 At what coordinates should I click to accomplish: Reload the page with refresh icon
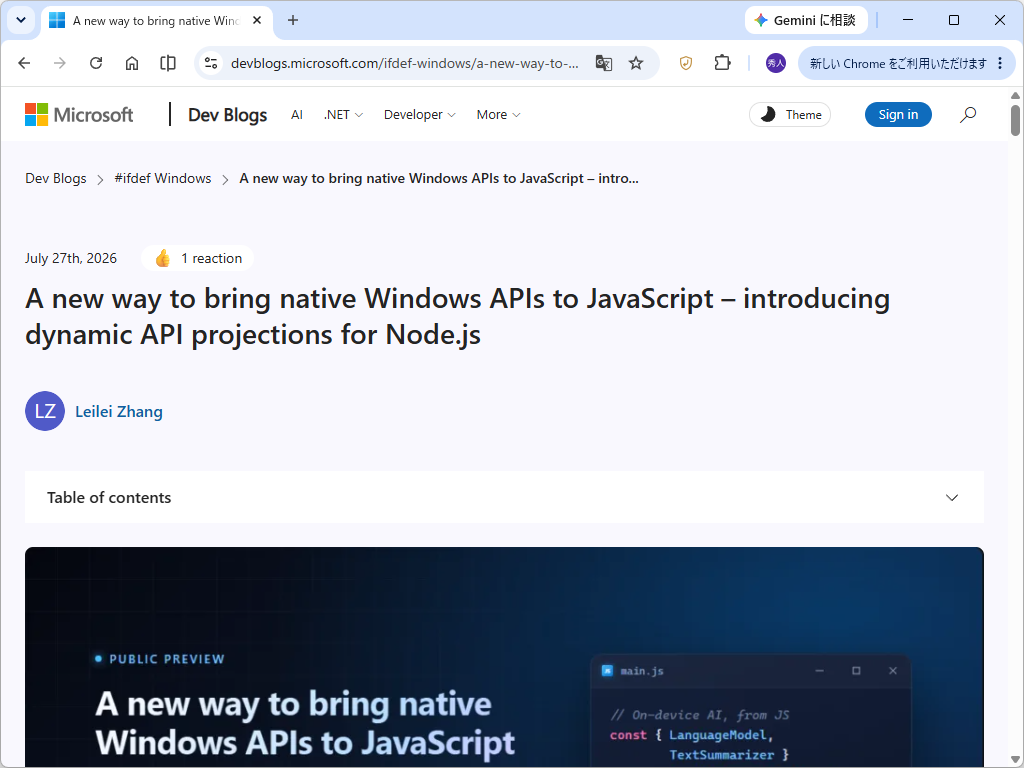pos(96,63)
